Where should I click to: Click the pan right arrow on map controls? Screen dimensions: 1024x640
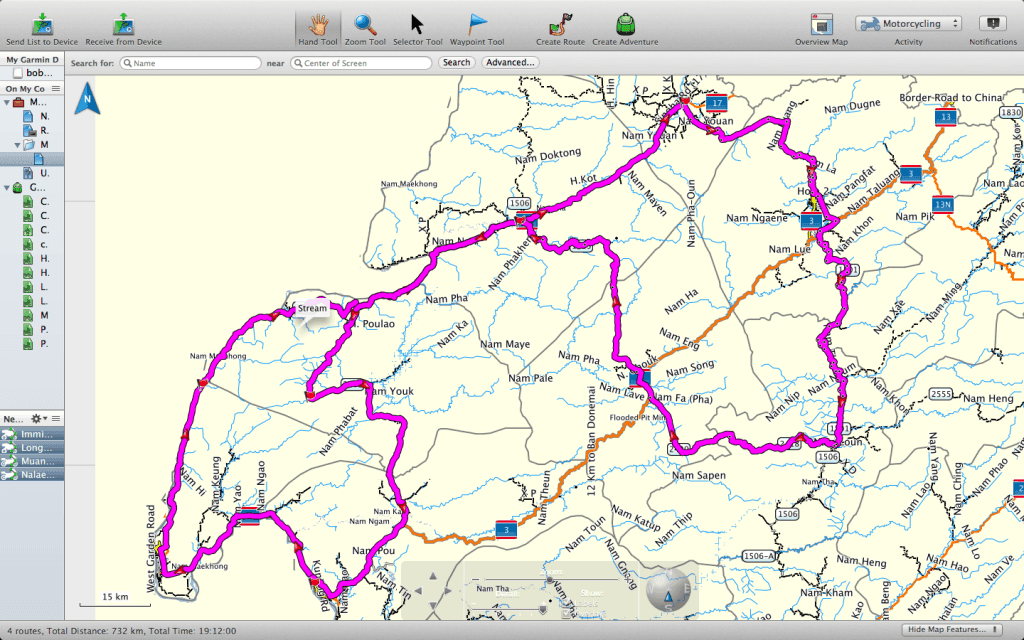(x=447, y=591)
